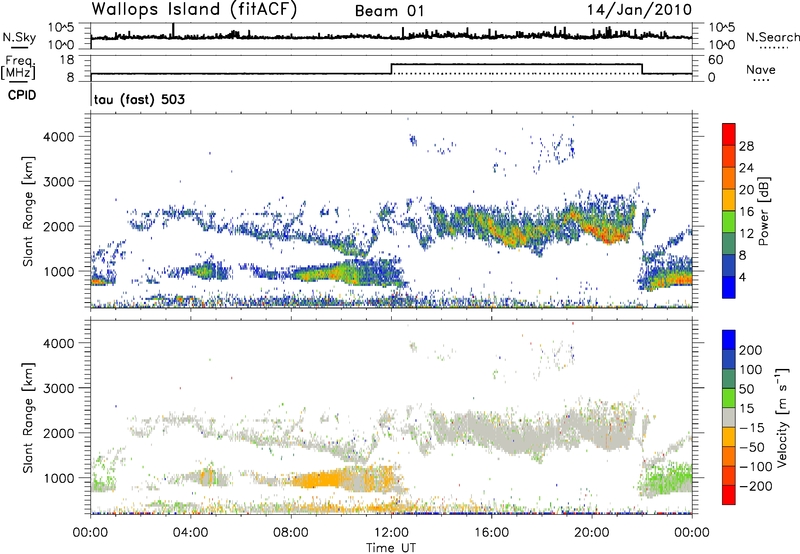Click the 'Time UT' axis title
This screenshot has width=800, height=554.
coord(391,548)
